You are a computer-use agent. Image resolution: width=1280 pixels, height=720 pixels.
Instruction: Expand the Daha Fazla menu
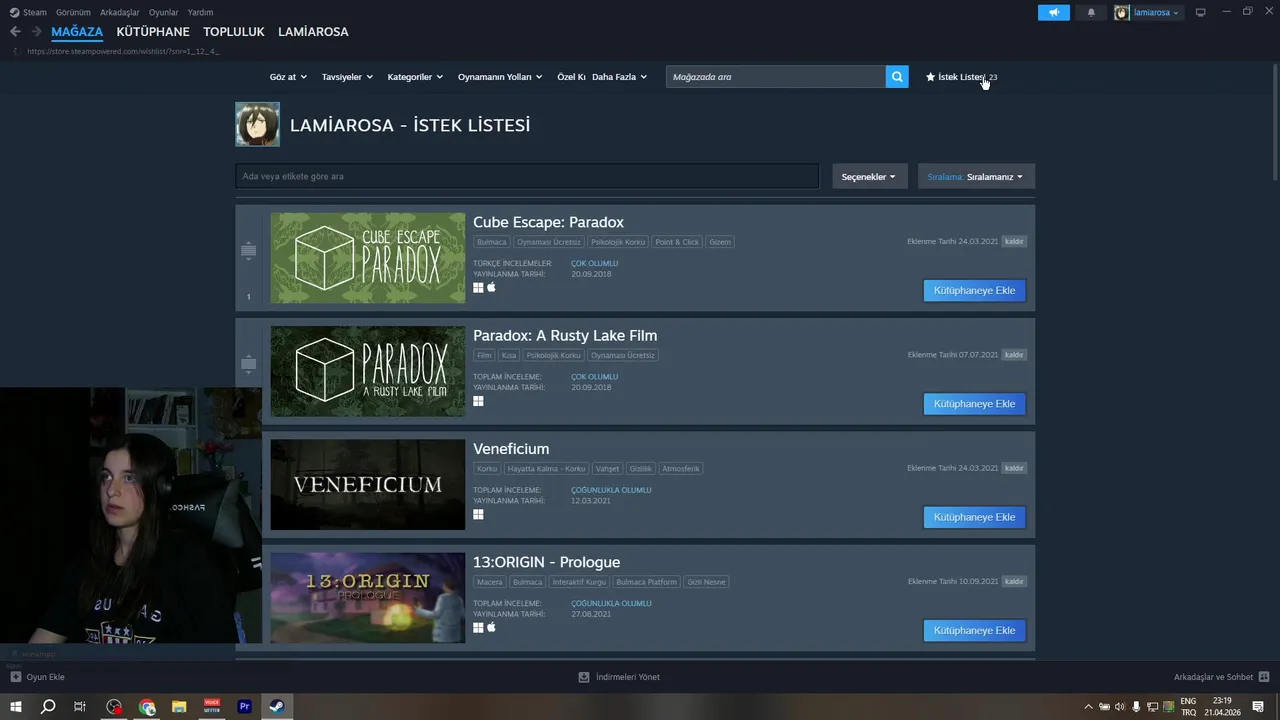pos(619,77)
